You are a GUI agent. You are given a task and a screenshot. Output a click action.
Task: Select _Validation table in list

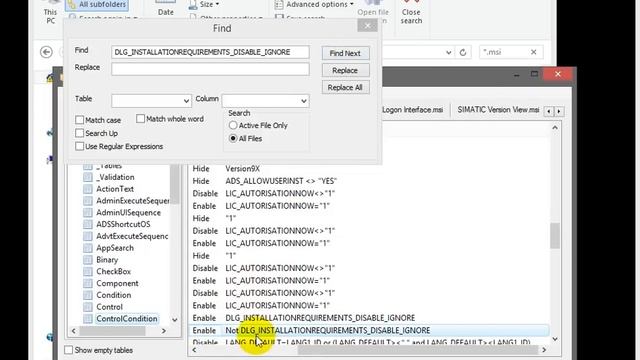pyautogui.click(x=115, y=177)
